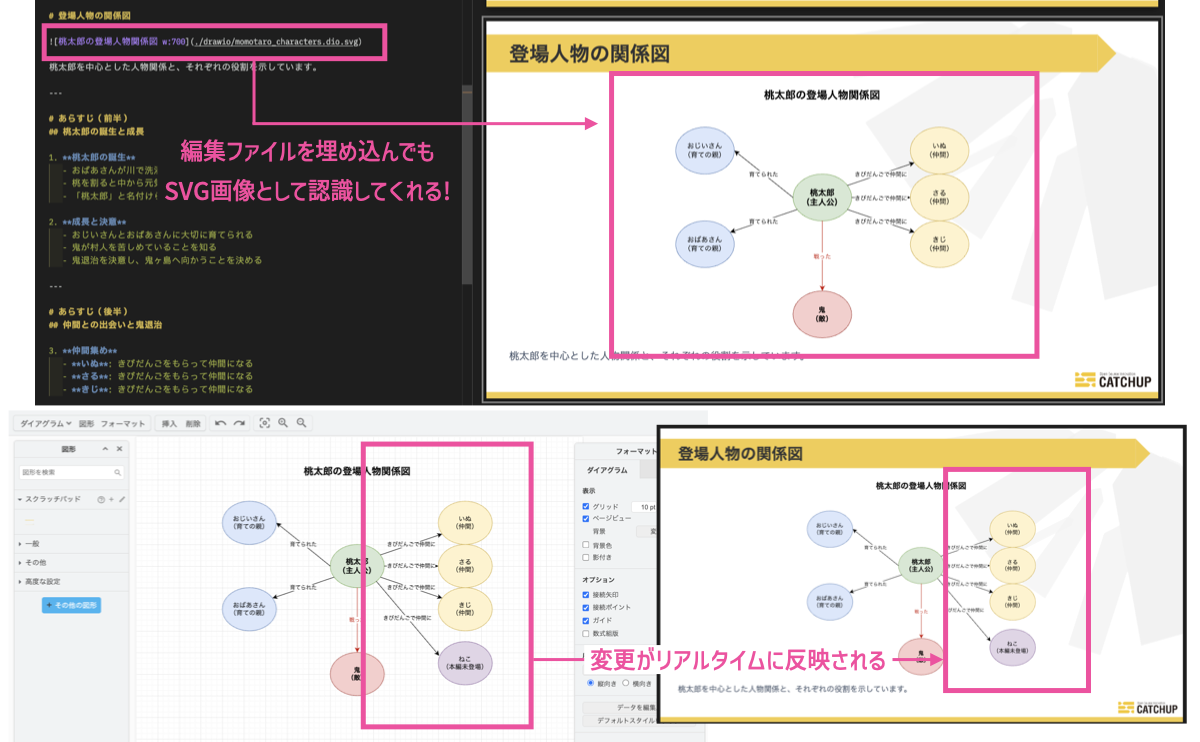Click the その他の図形 button
The image size is (1200, 742).
click(71, 605)
